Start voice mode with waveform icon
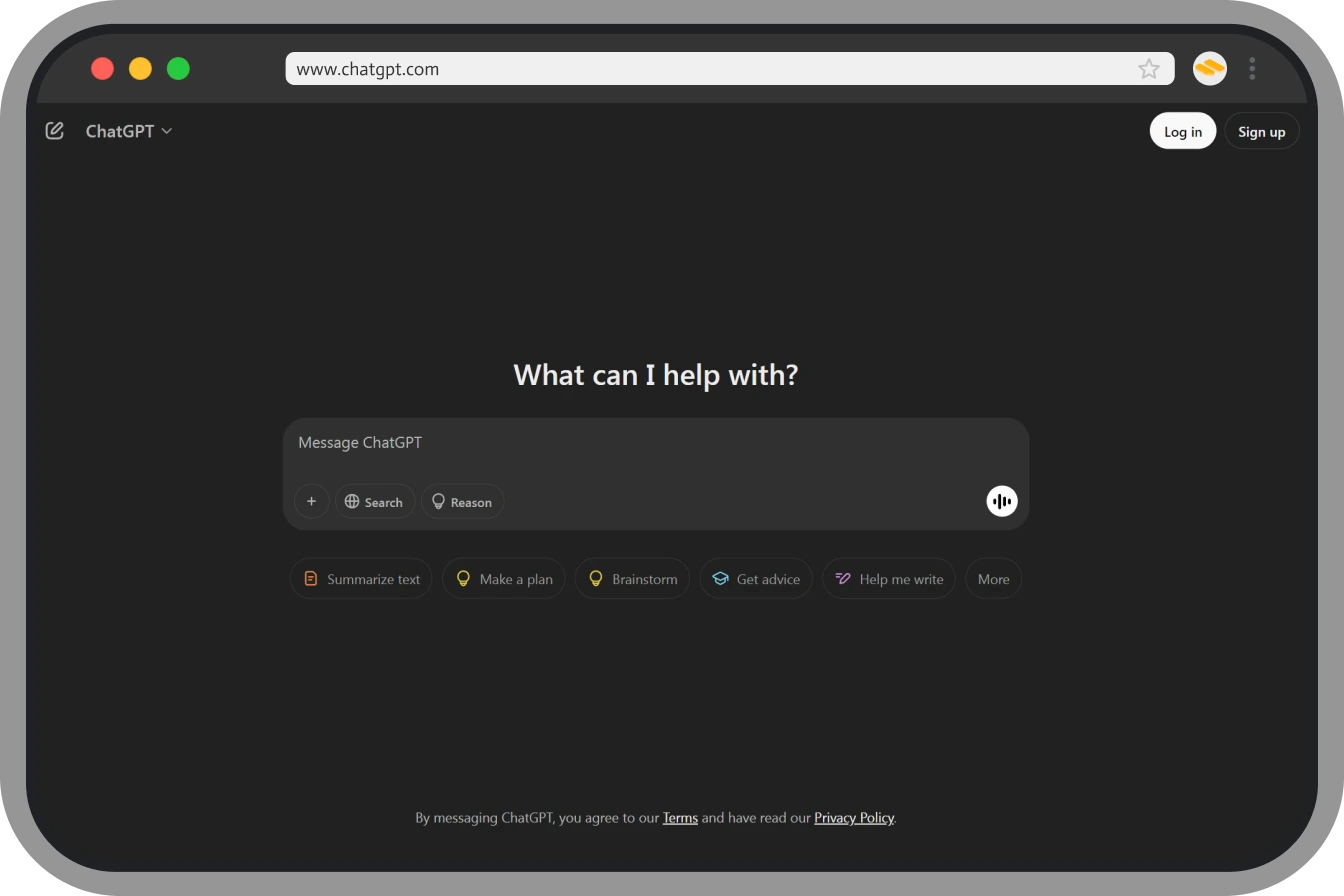Screen dimensions: 1344x896 (x=1001, y=501)
